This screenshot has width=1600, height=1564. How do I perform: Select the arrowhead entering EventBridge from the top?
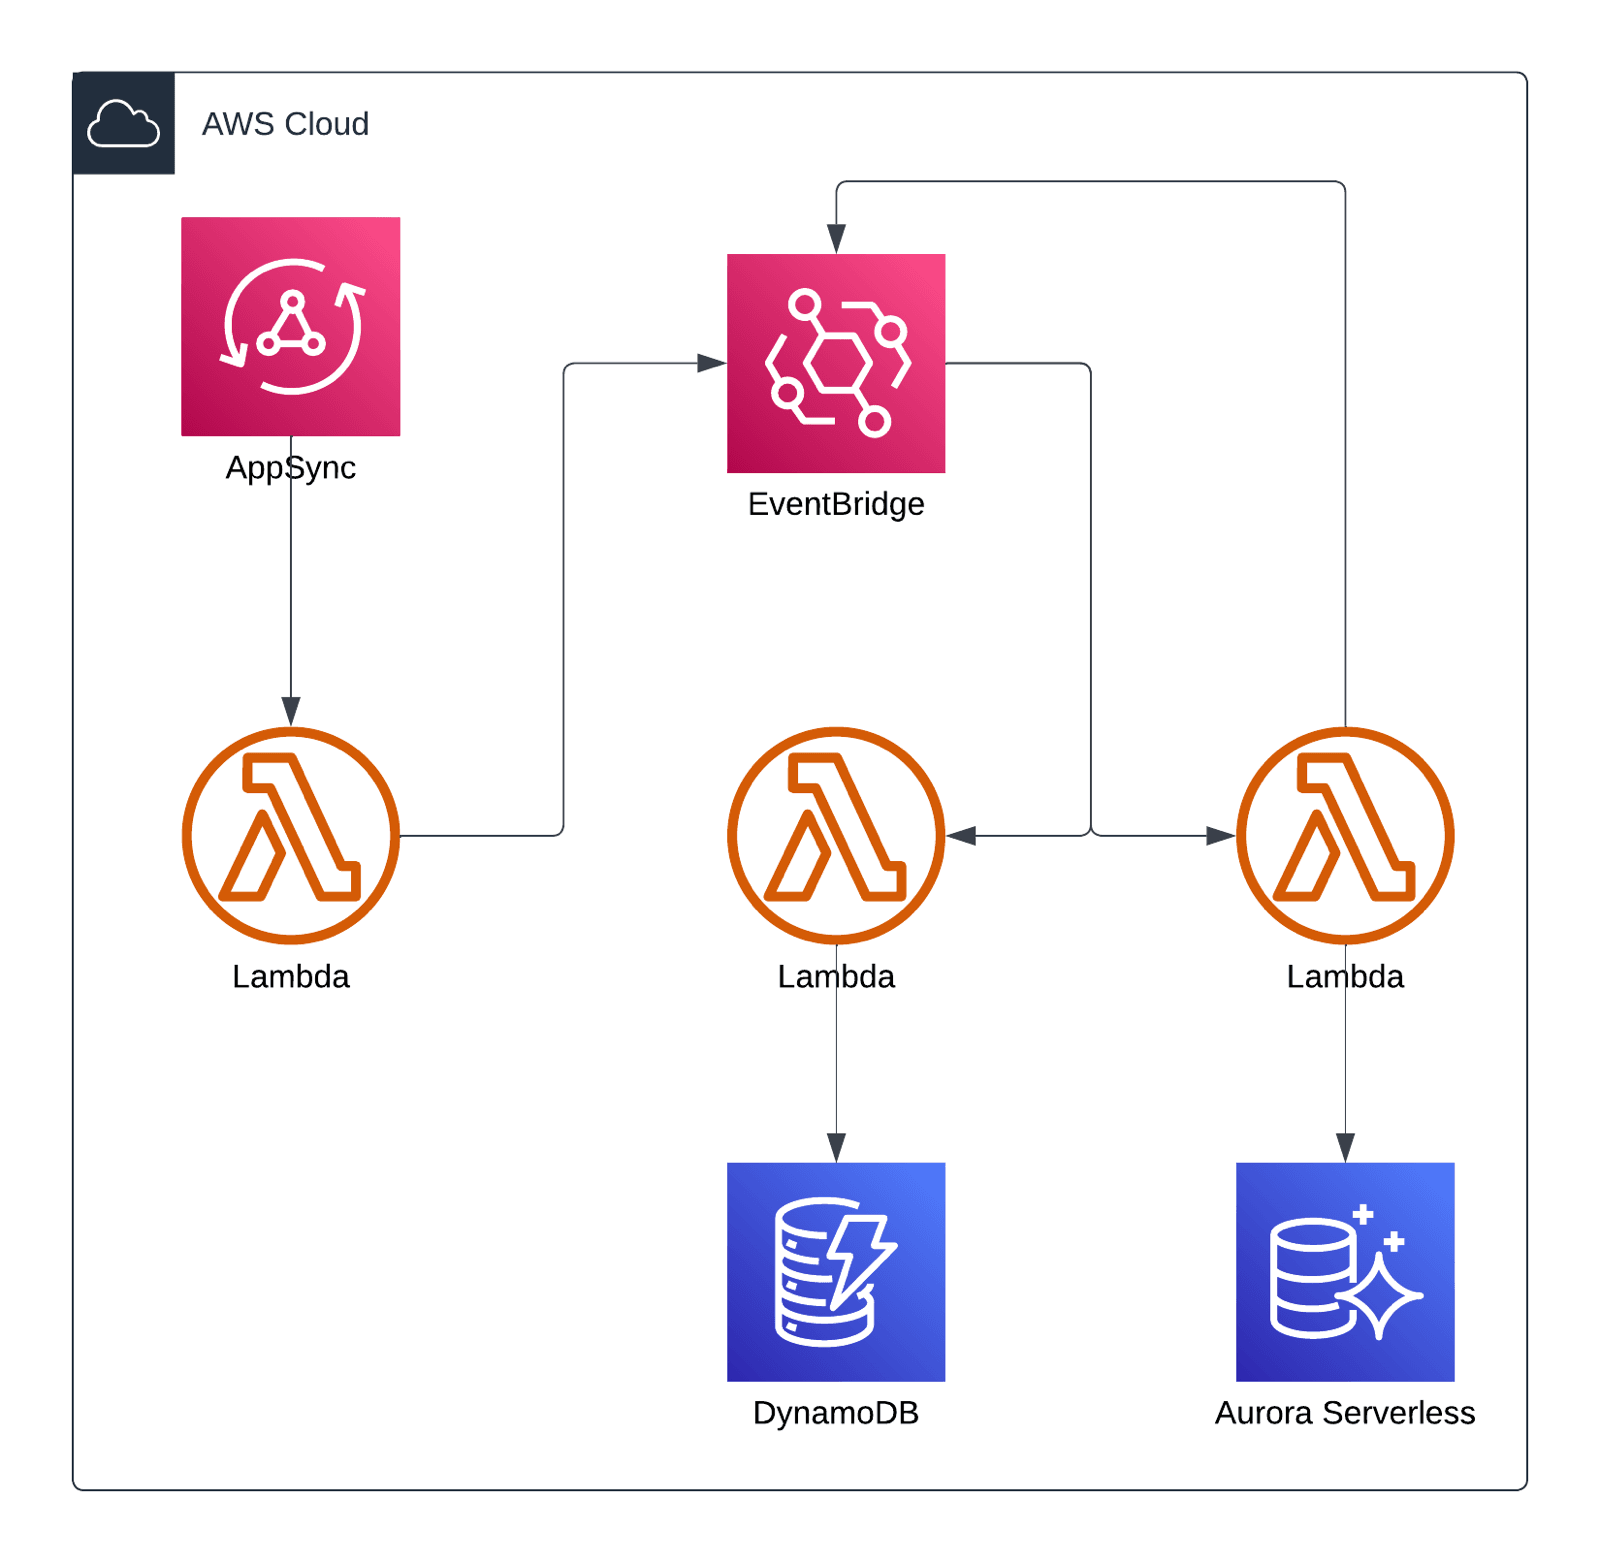[x=836, y=240]
